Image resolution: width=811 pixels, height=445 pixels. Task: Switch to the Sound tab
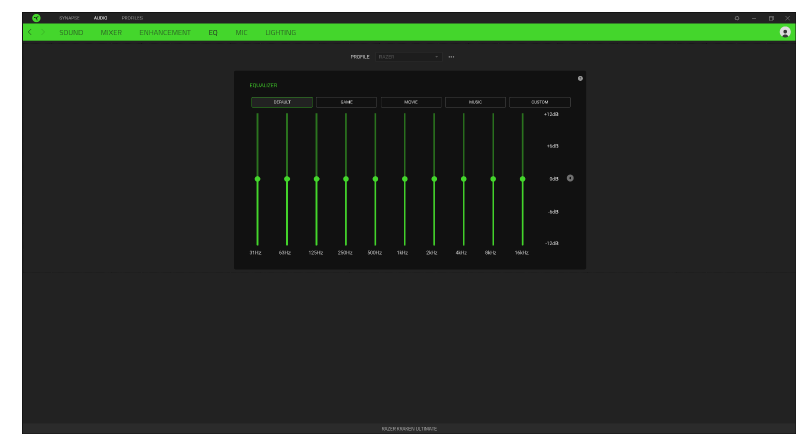[x=71, y=33]
